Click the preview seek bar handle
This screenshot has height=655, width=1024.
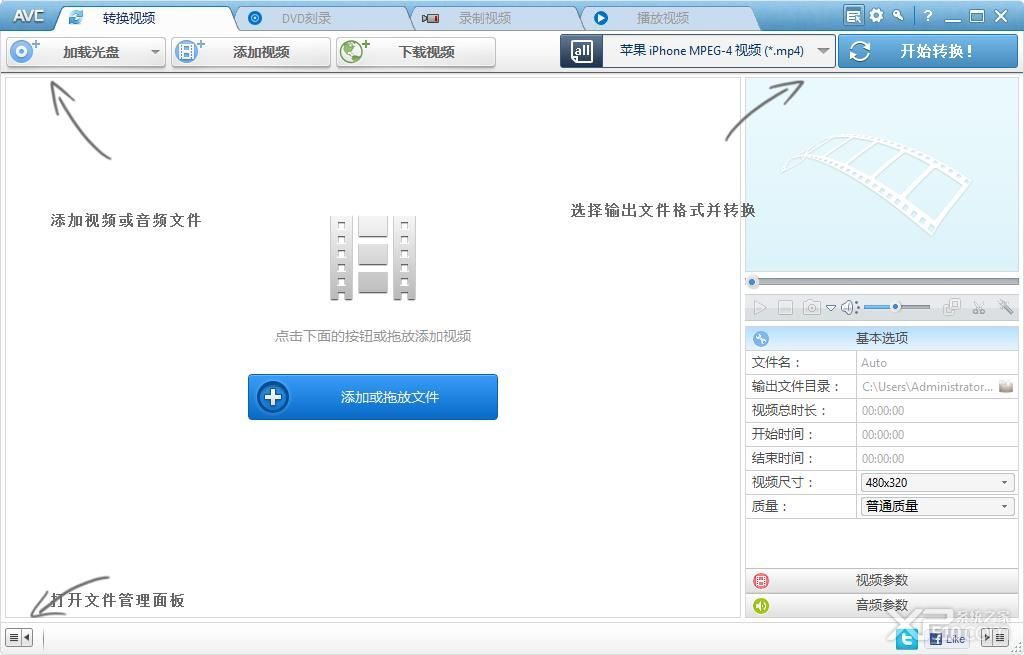coord(752,282)
